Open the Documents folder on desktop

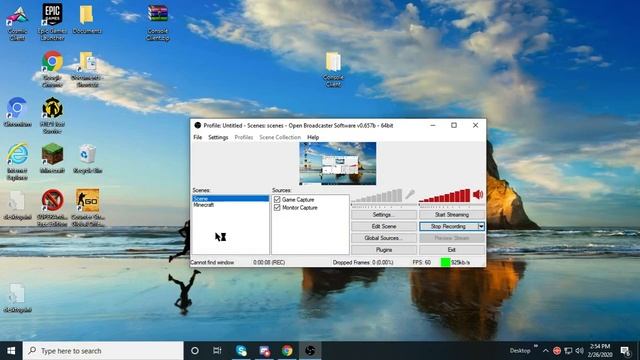87,20
